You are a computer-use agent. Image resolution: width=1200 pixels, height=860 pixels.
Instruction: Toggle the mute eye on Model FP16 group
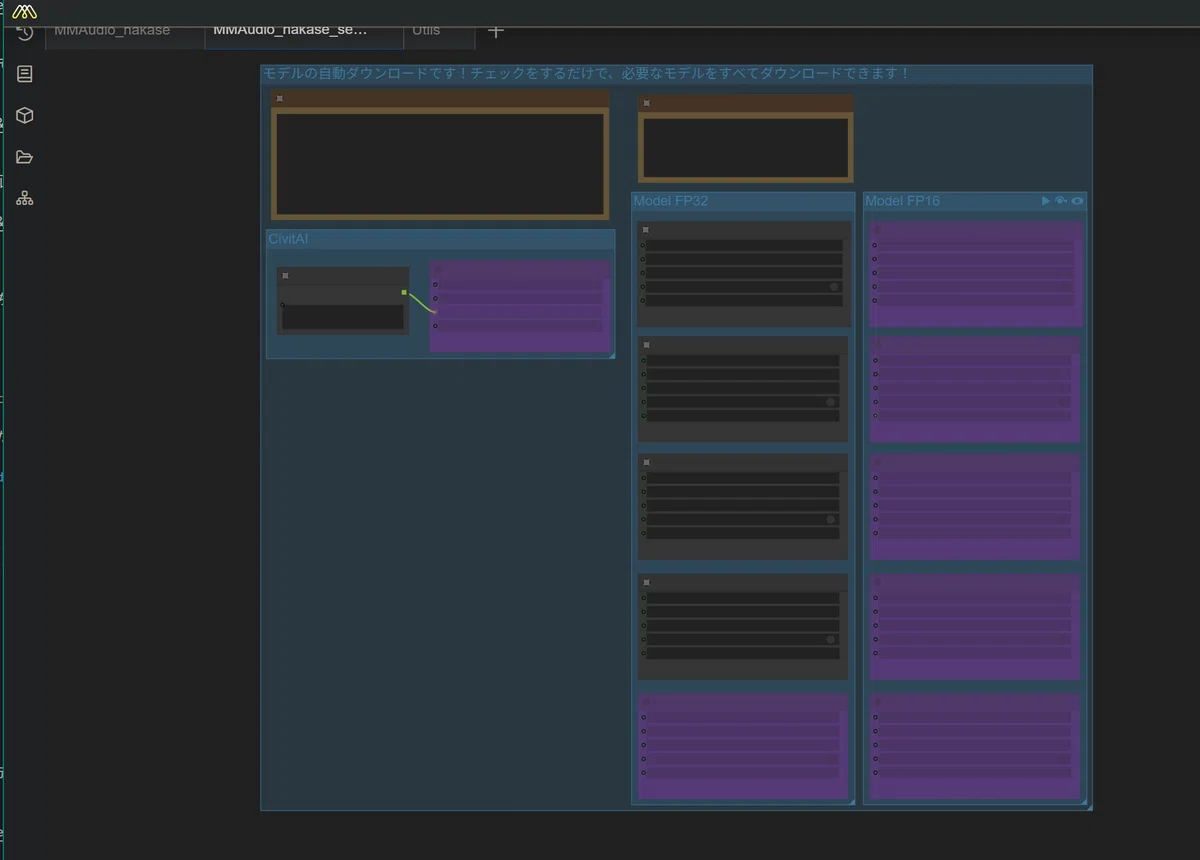(x=1077, y=201)
